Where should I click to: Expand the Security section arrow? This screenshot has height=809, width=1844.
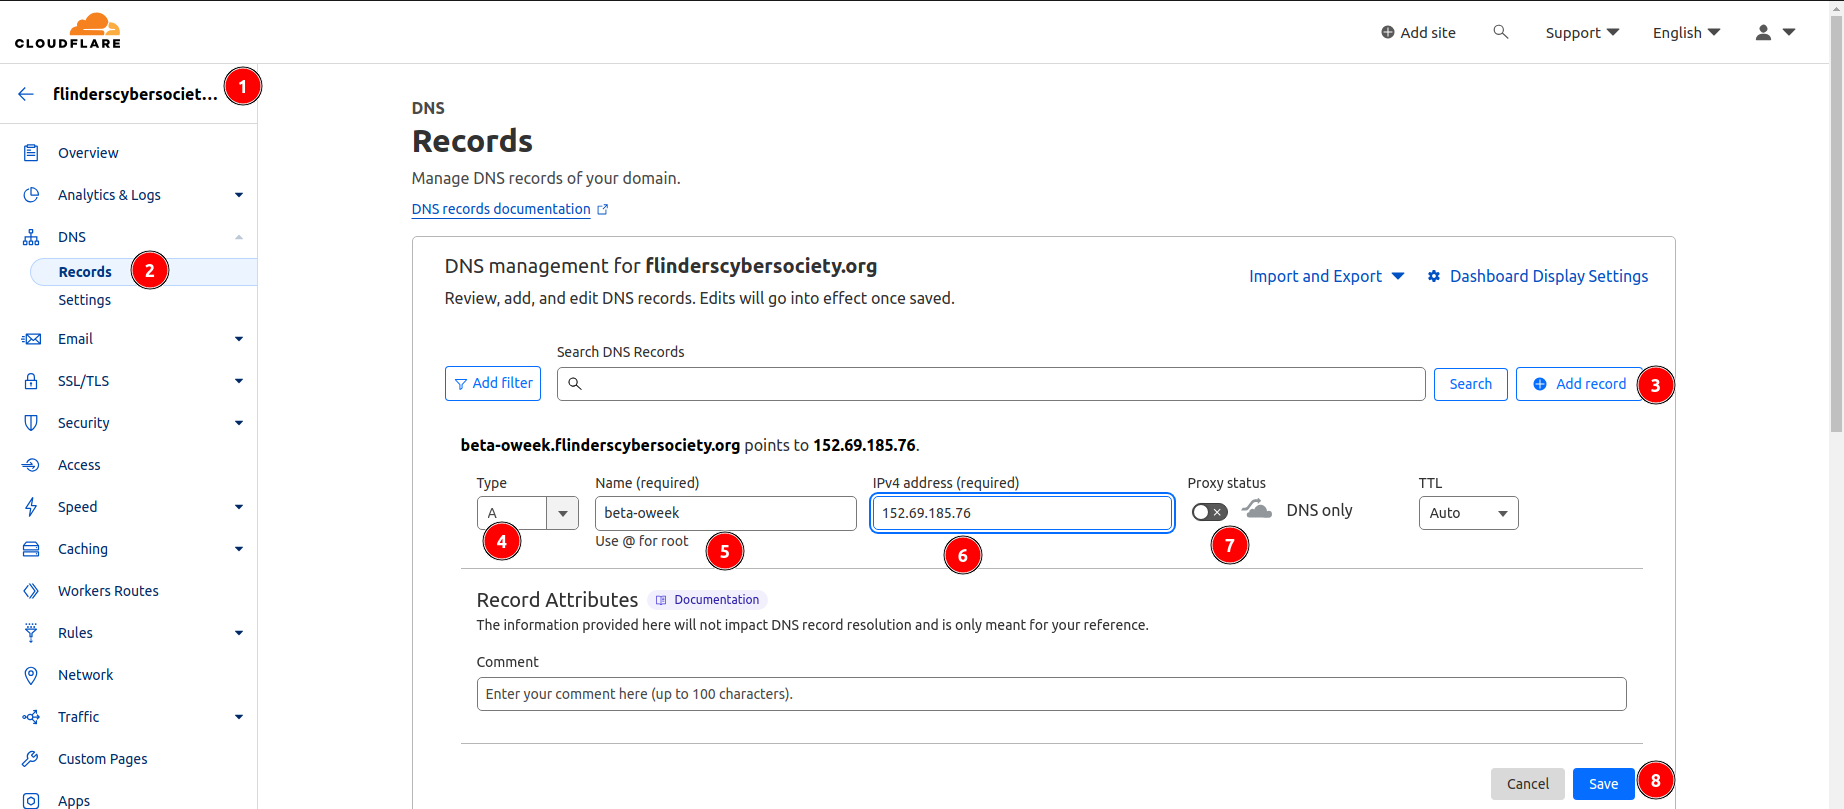tap(239, 423)
